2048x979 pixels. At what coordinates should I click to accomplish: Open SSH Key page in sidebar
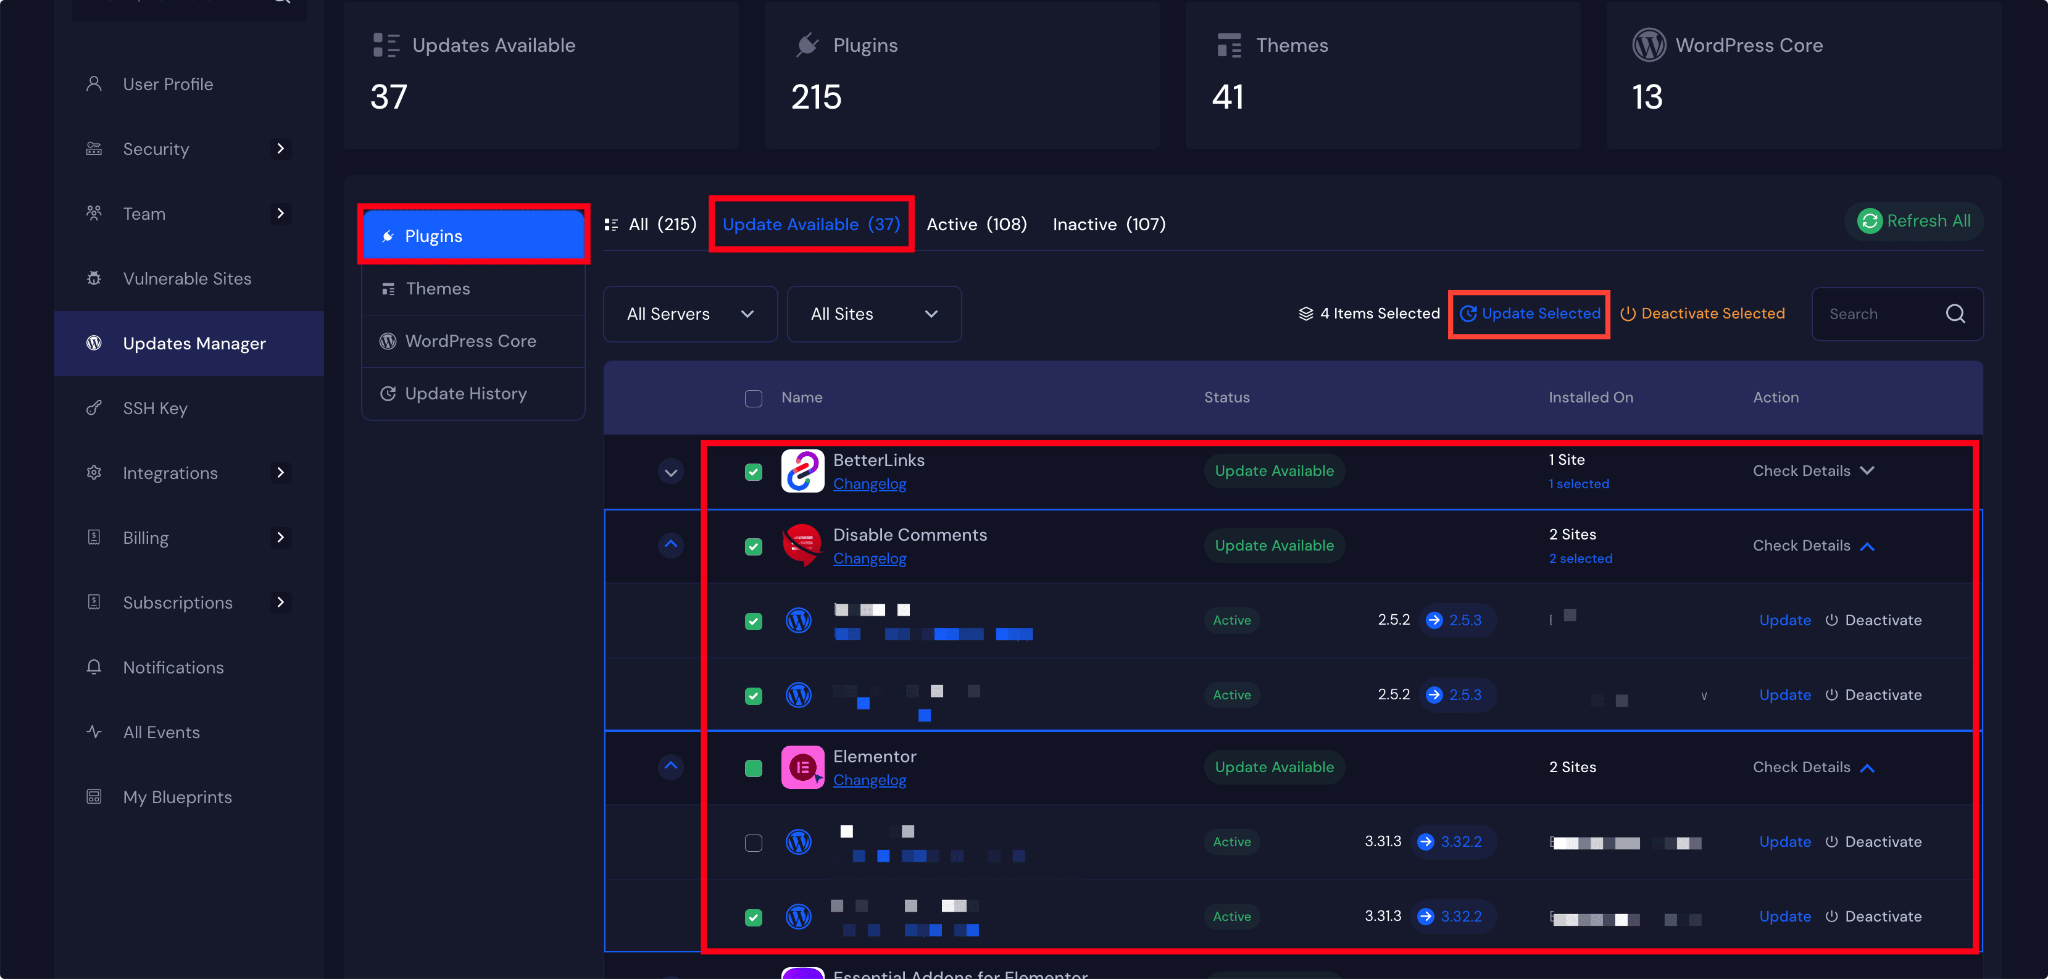155,408
